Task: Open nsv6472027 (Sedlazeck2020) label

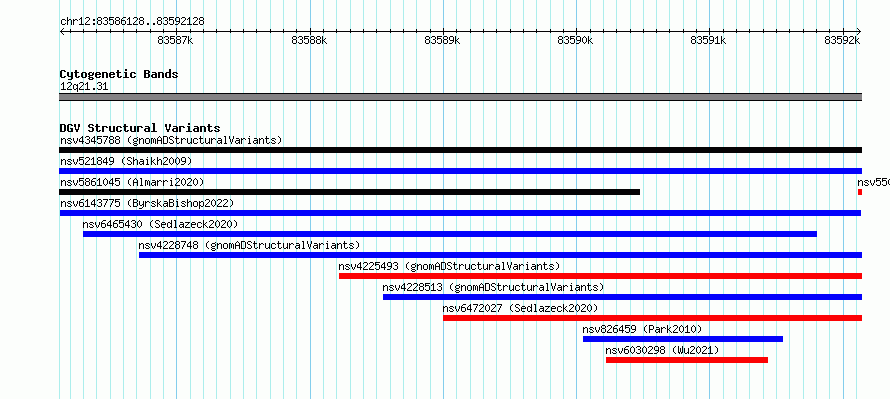Action: tap(520, 308)
